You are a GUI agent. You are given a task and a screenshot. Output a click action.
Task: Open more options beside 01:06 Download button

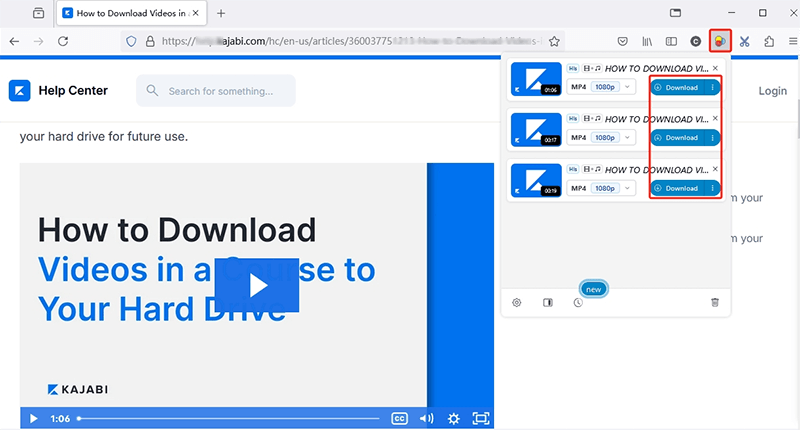tap(713, 88)
